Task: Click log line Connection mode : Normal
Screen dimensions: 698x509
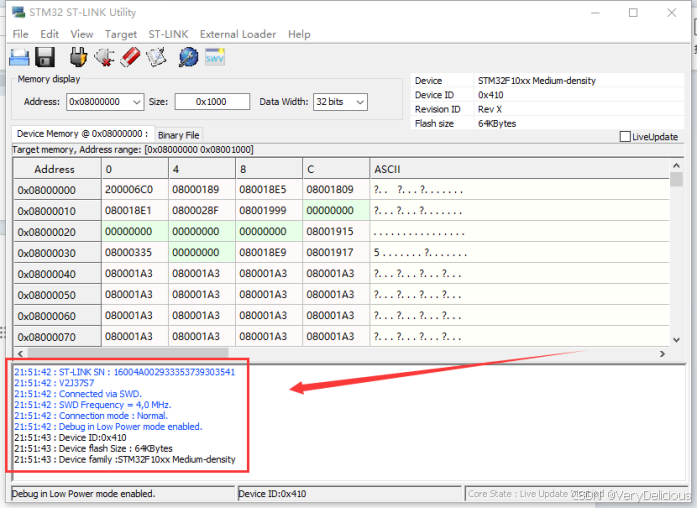Action: coord(91,416)
